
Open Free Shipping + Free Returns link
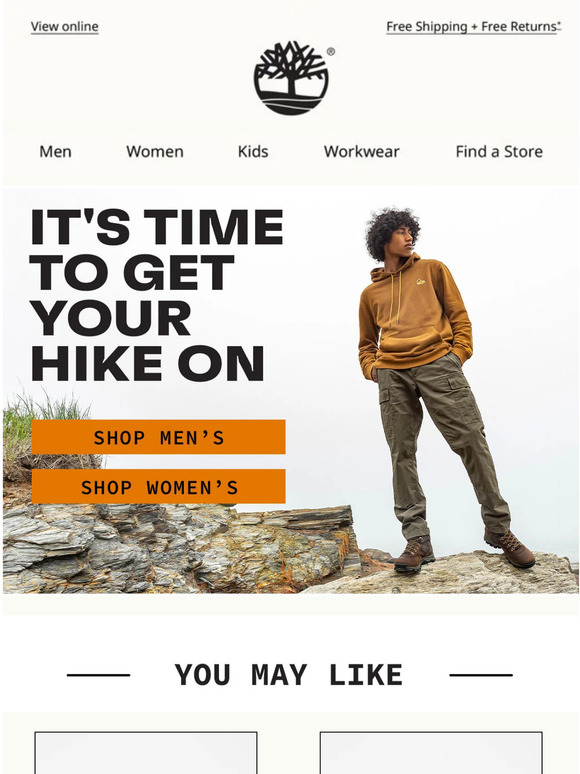tap(473, 27)
